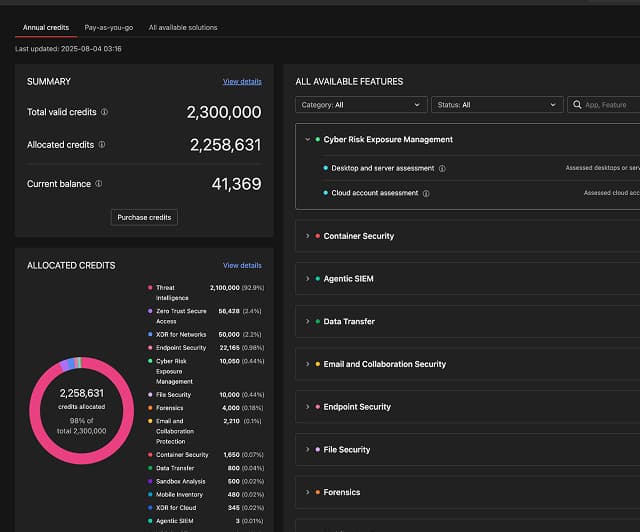
Task: Open View details link in Allocated Credits panel
Action: pos(242,265)
